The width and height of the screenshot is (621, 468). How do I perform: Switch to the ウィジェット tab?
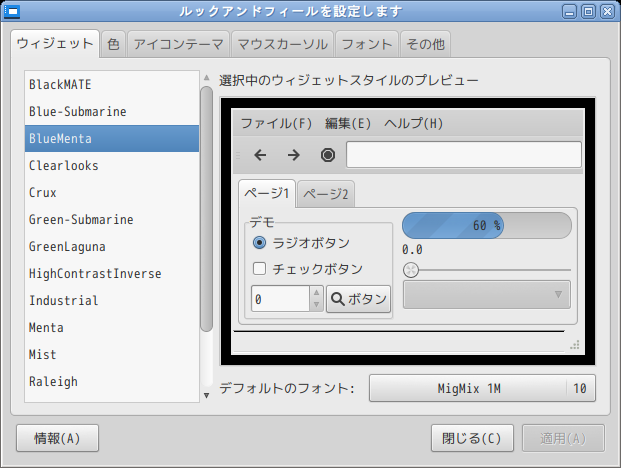click(x=55, y=44)
